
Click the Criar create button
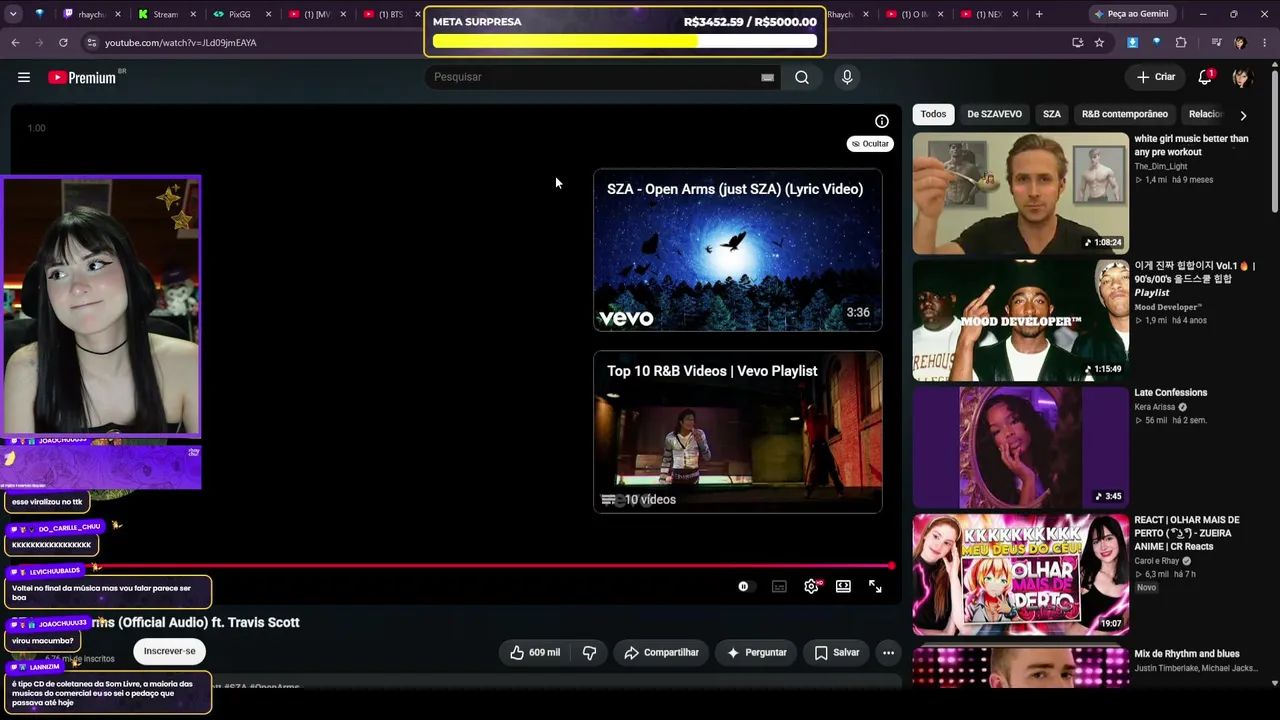pos(1156,77)
